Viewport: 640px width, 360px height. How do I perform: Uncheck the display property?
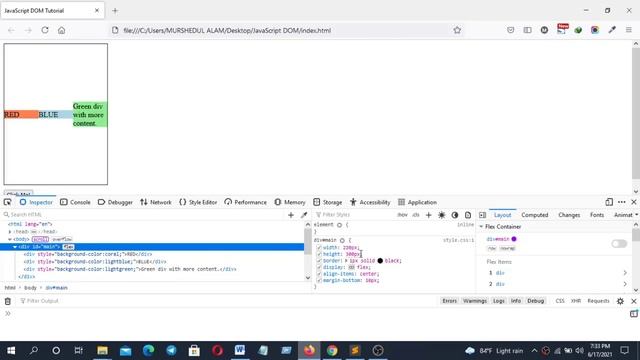click(319, 267)
